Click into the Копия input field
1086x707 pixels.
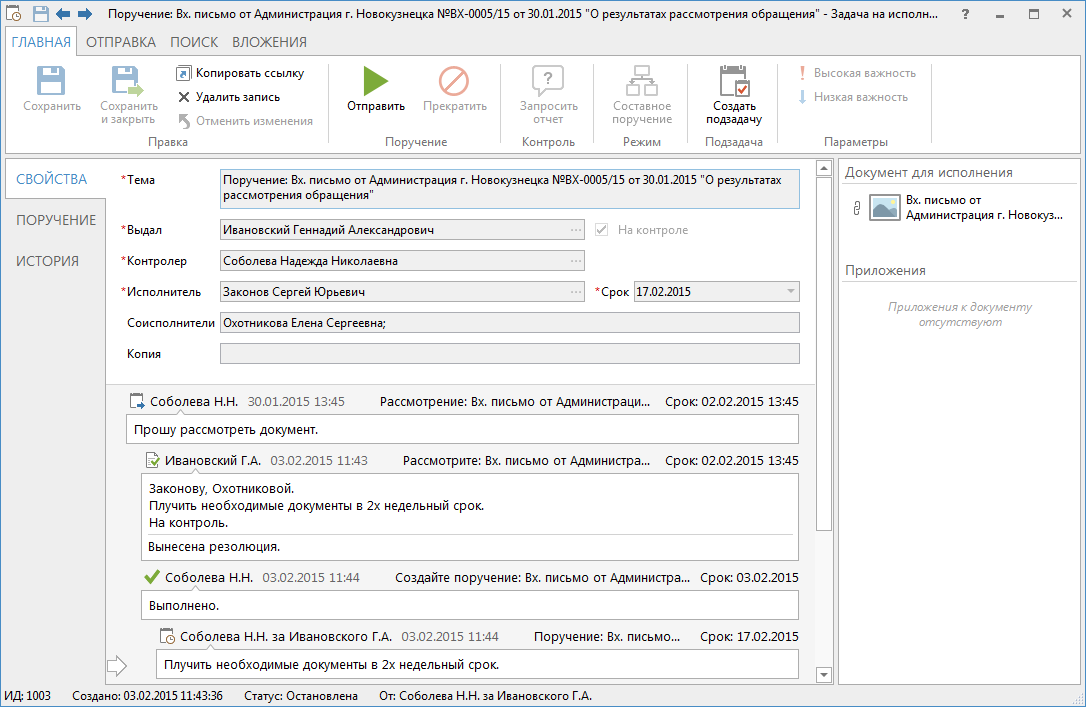[x=509, y=354]
